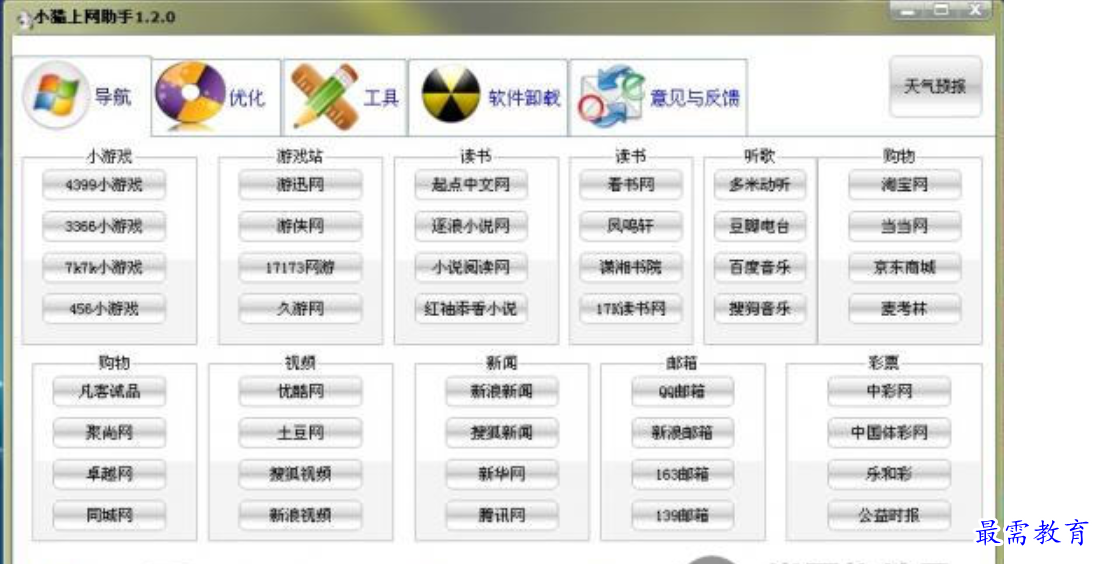Launch 7k7k小游戏
Screen dimensions: 1097x564
104,267
